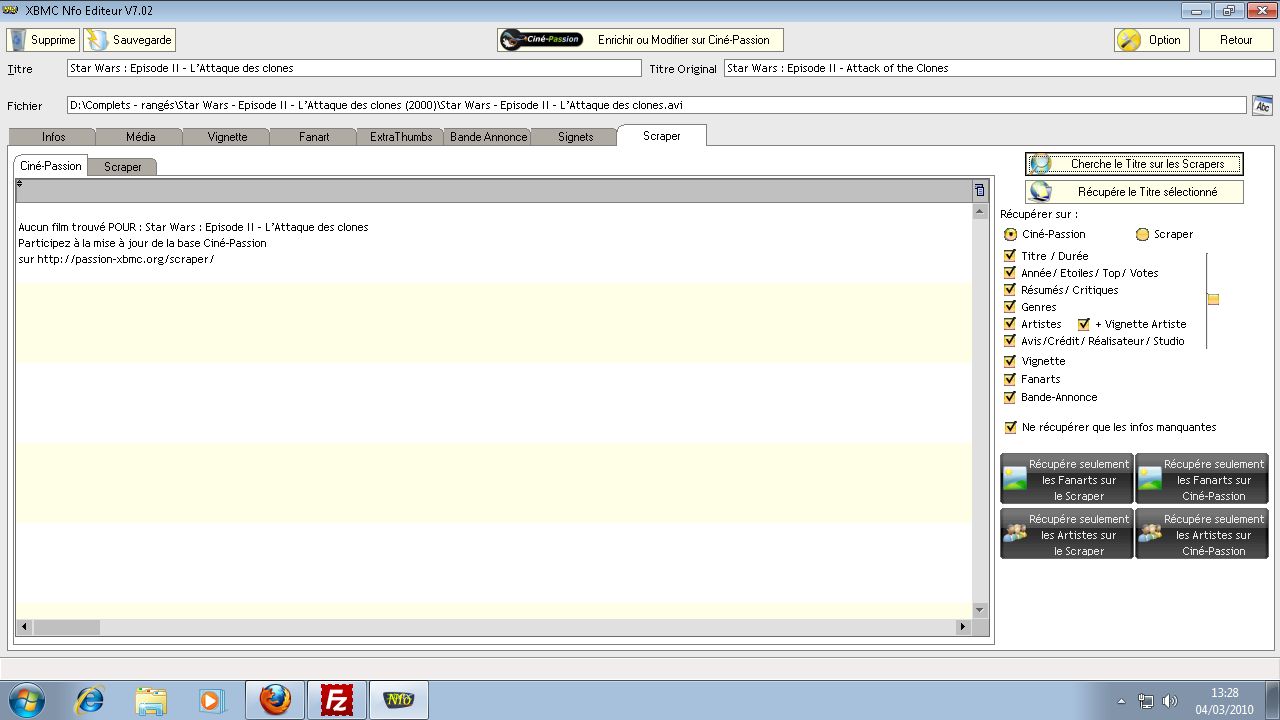Click the Abc rename icon beside Fichier

(1262, 105)
